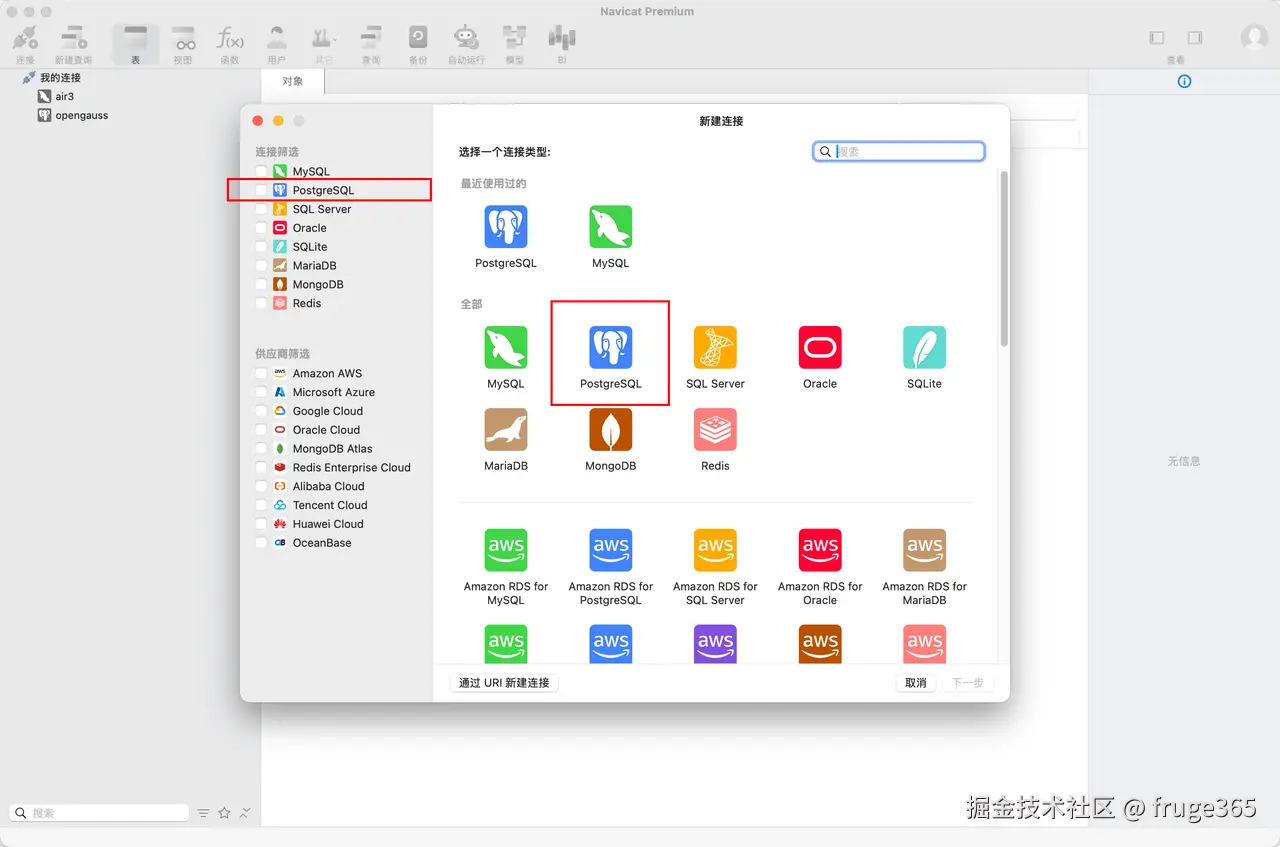The height and width of the screenshot is (847, 1280).
Task: Open the 函数 toolbar item
Action: click(230, 44)
